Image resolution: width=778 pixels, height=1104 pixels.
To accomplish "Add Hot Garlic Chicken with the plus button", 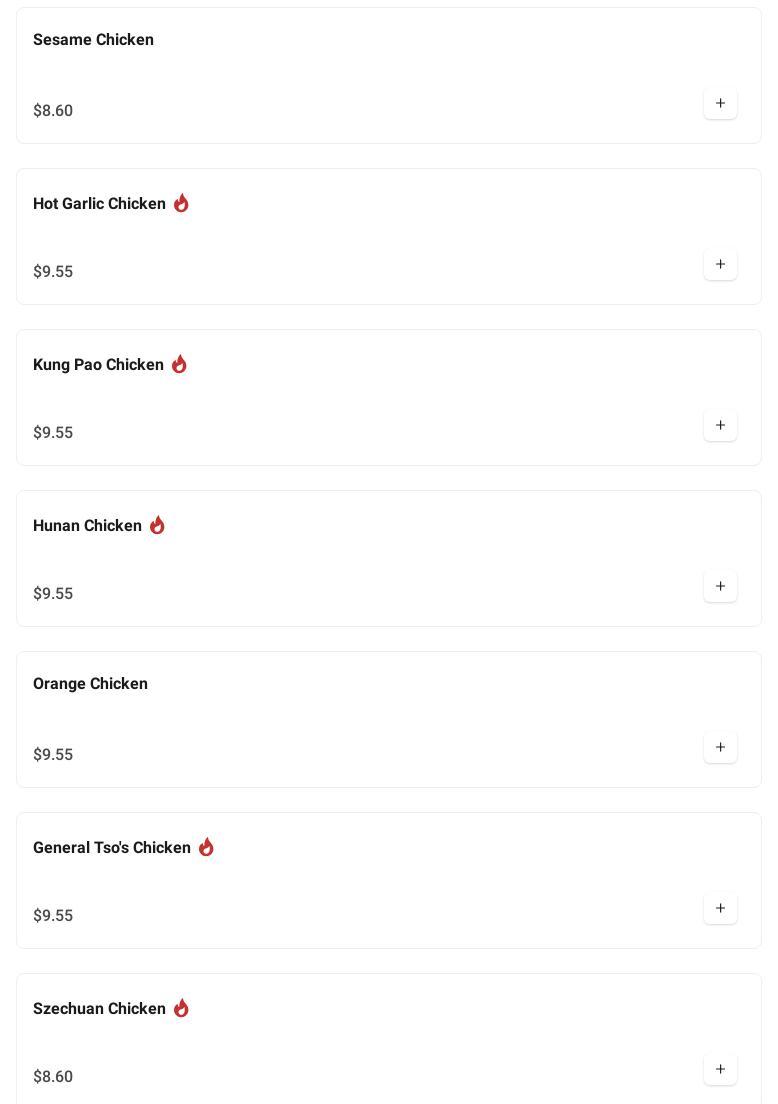I will coord(720,265).
